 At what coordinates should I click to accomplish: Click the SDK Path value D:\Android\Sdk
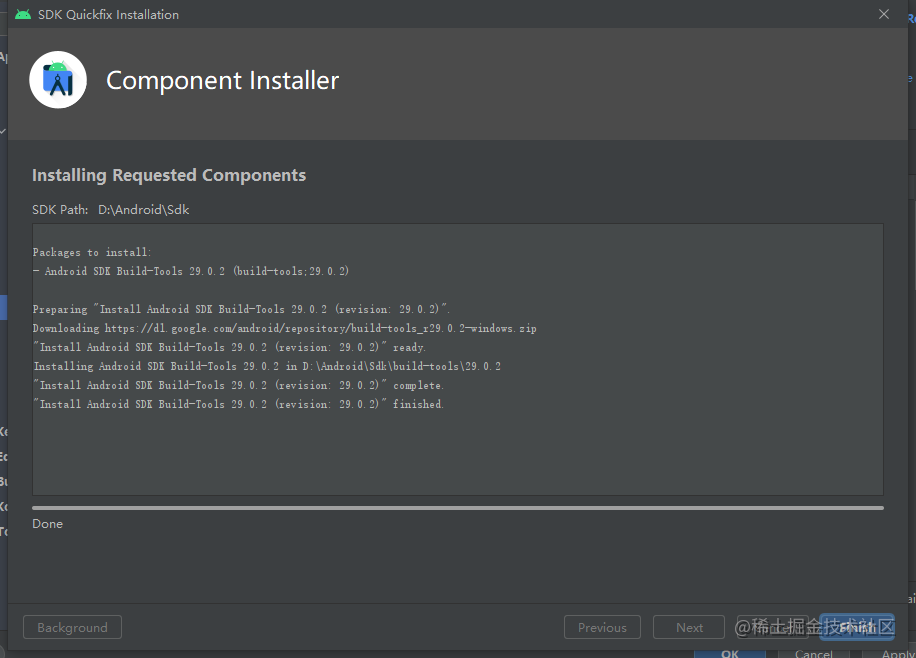143,210
